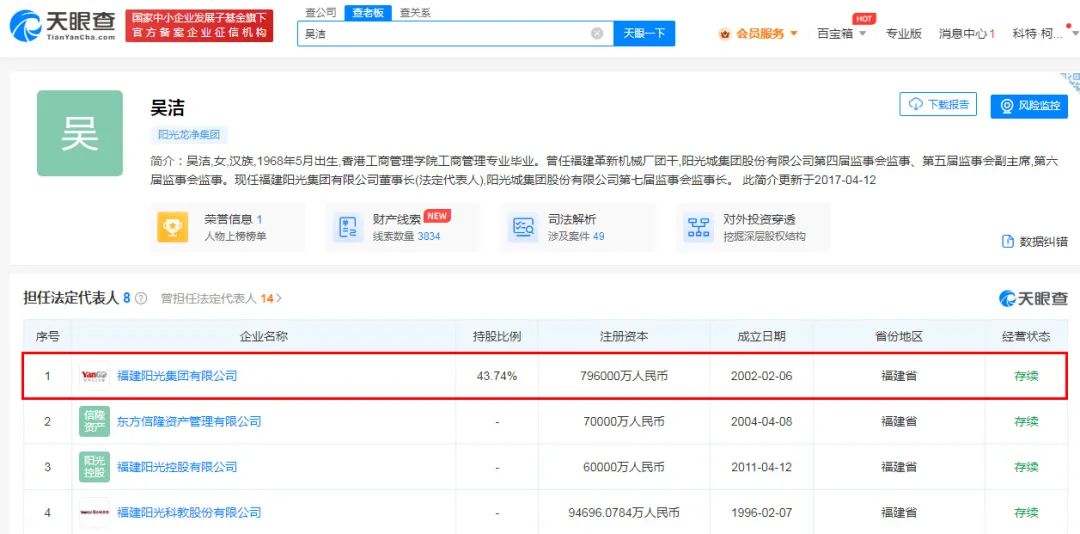Click the 1996-02-07 date cell

(x=761, y=513)
